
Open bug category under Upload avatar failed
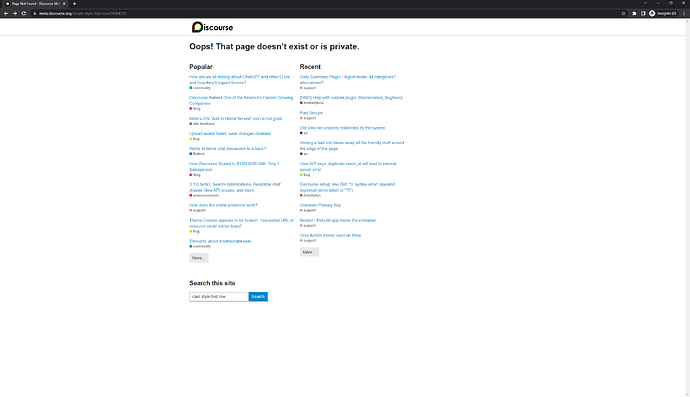(x=194, y=139)
